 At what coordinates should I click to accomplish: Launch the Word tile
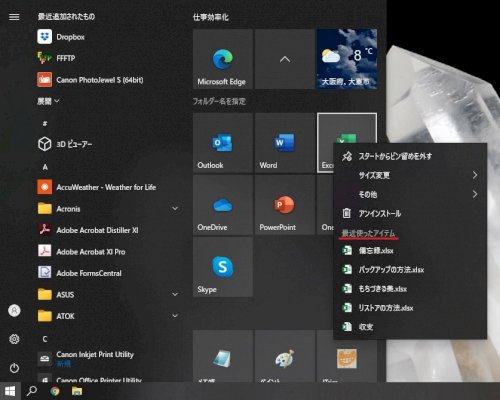pyautogui.click(x=285, y=143)
